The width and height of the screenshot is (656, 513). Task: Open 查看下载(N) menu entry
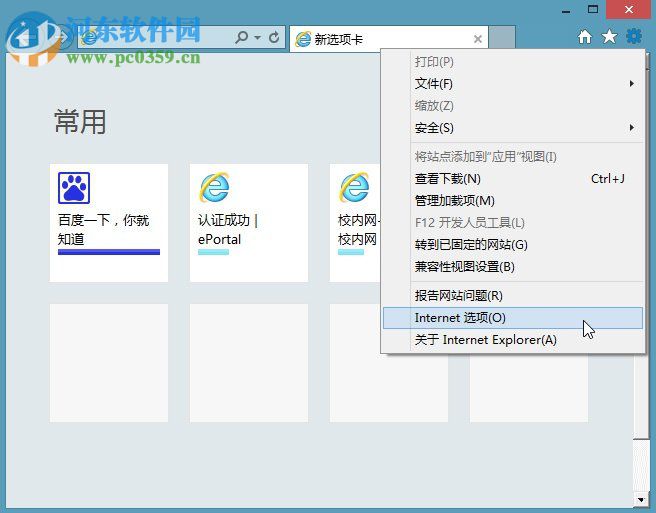coord(514,179)
